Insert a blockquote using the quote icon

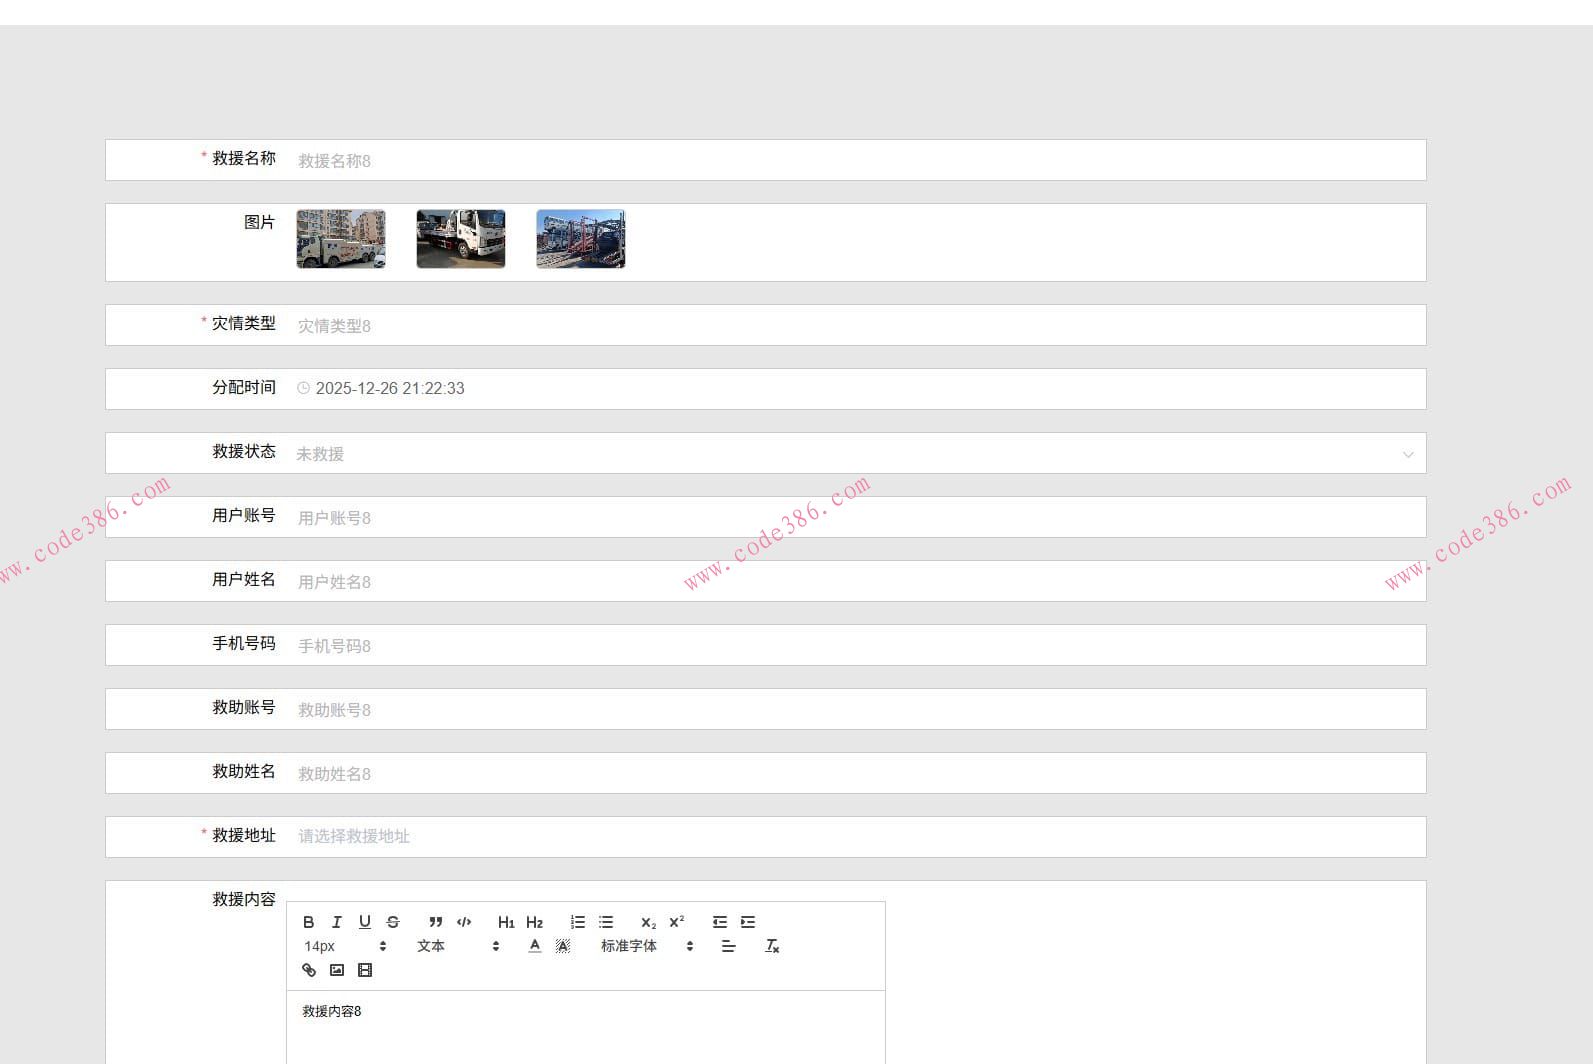436,922
